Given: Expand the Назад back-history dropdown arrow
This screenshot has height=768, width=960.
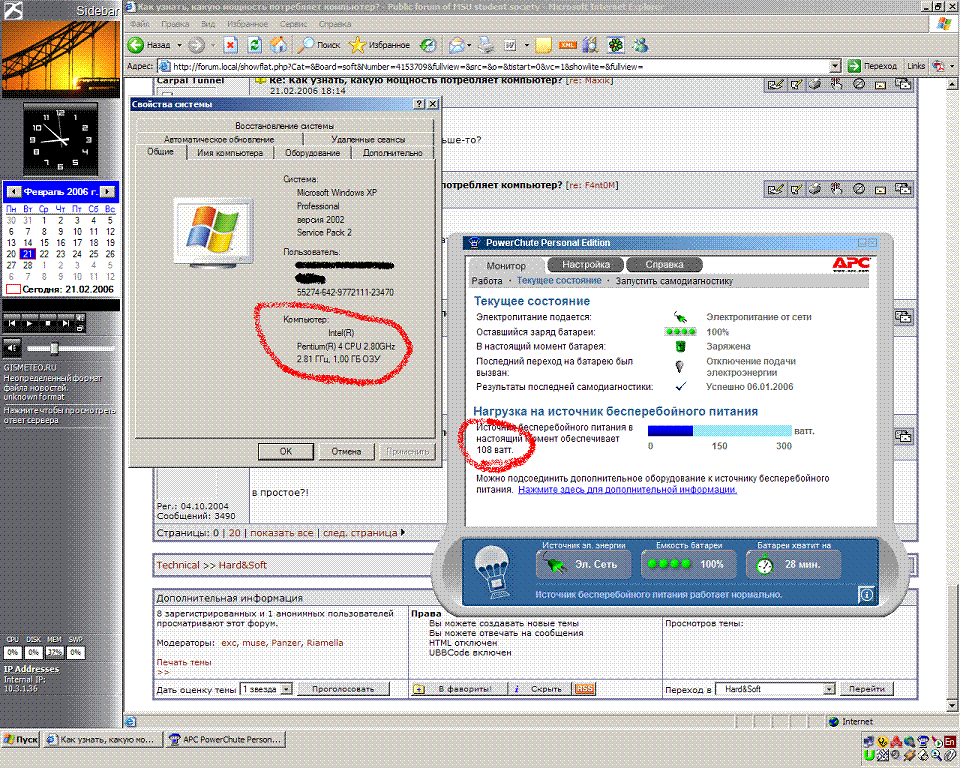Looking at the screenshot, I should click(x=179, y=45).
